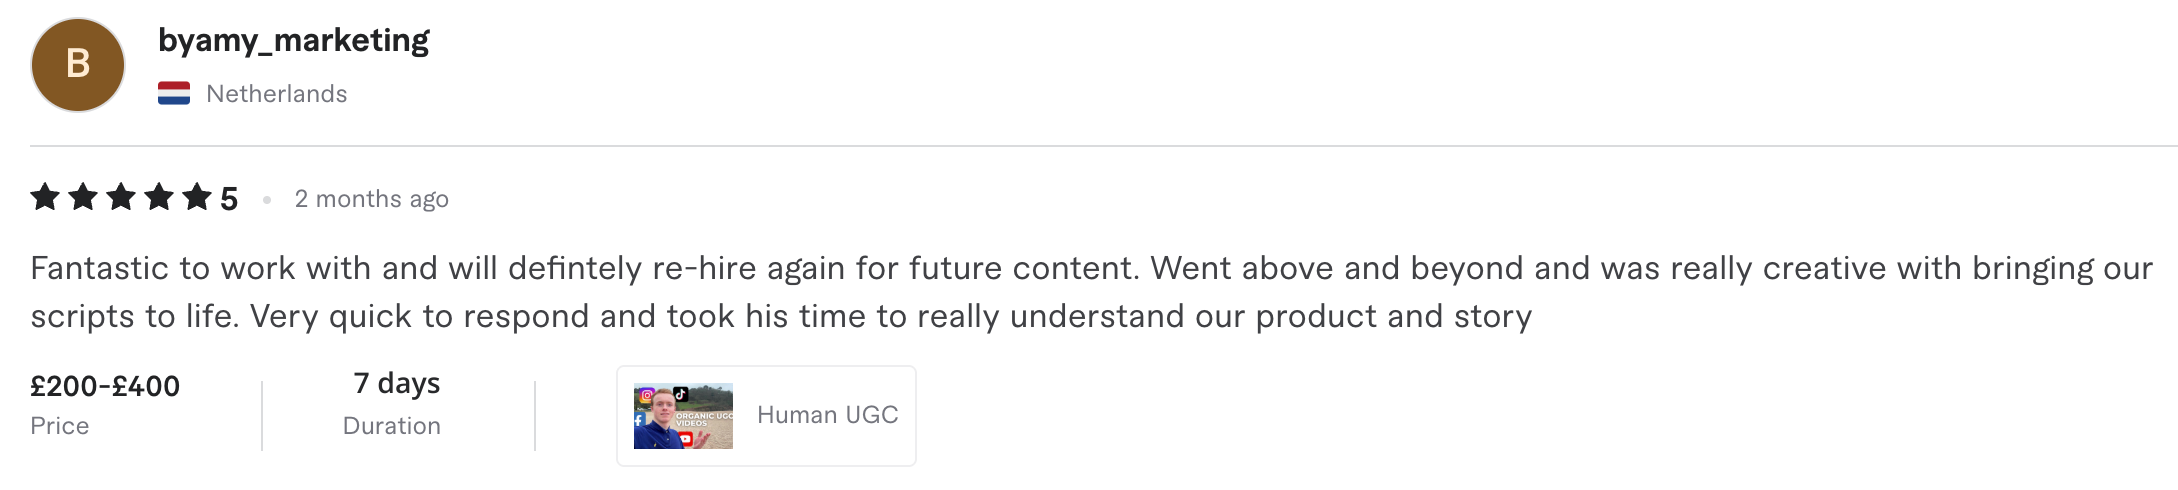This screenshot has width=2178, height=490.
Task: Click the £200-£400 price value
Action: 105,386
